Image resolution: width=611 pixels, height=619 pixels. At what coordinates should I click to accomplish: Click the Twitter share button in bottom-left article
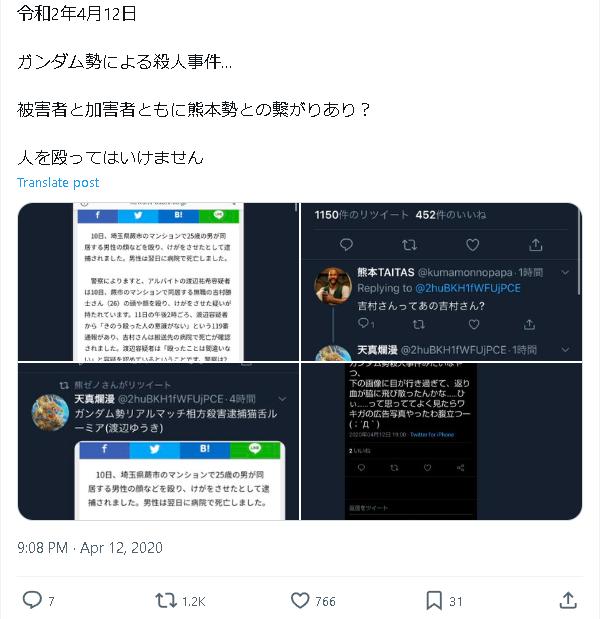154,450
